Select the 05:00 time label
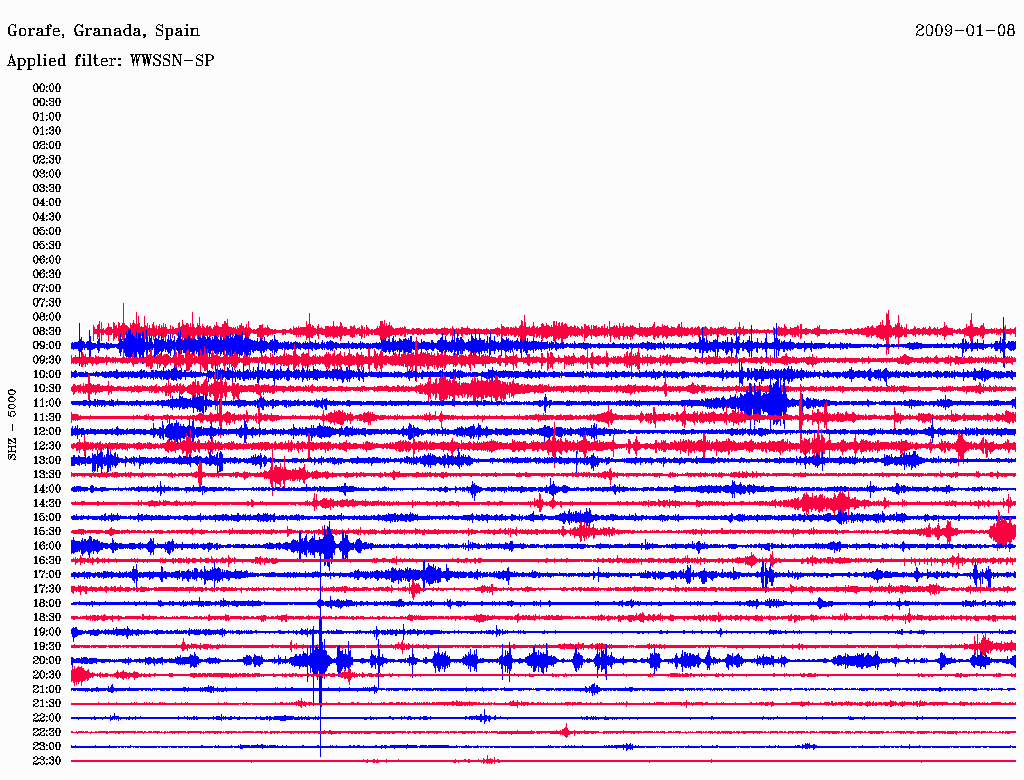1024x780 pixels. pyautogui.click(x=46, y=231)
